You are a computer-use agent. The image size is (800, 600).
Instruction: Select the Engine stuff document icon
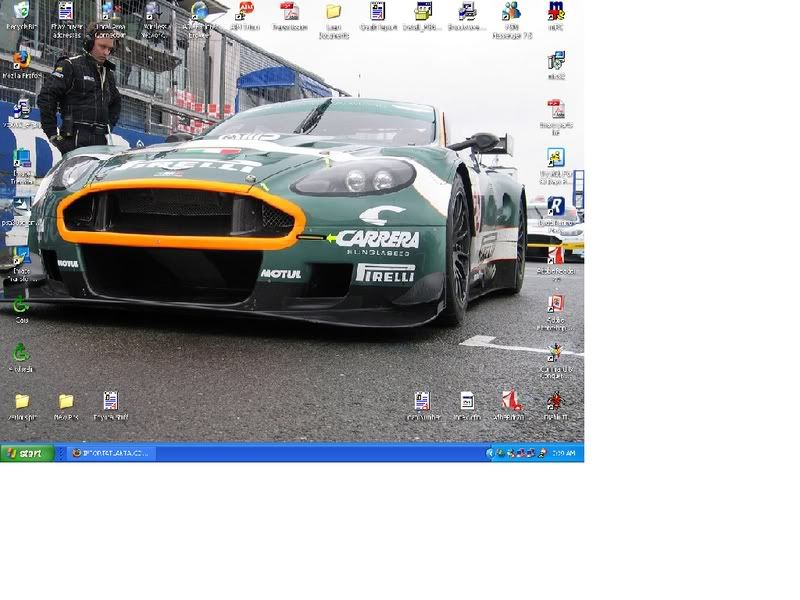coord(110,401)
